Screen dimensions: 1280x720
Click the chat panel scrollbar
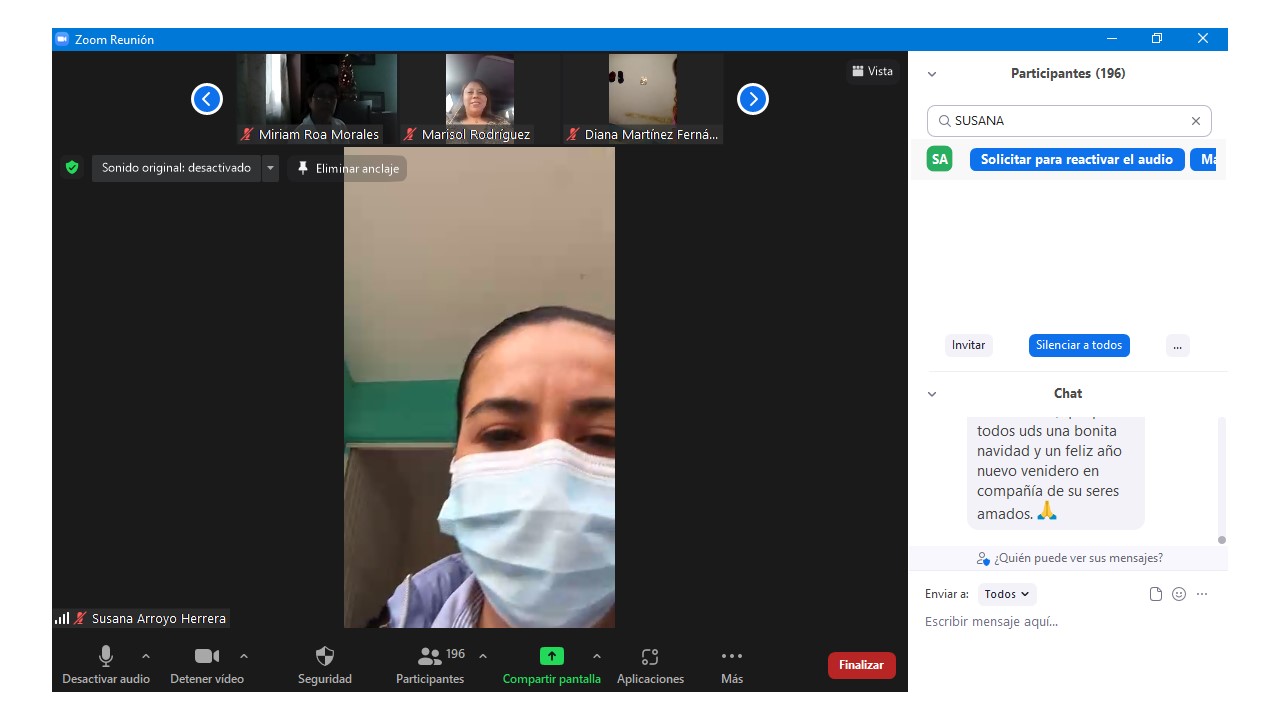click(x=1221, y=480)
